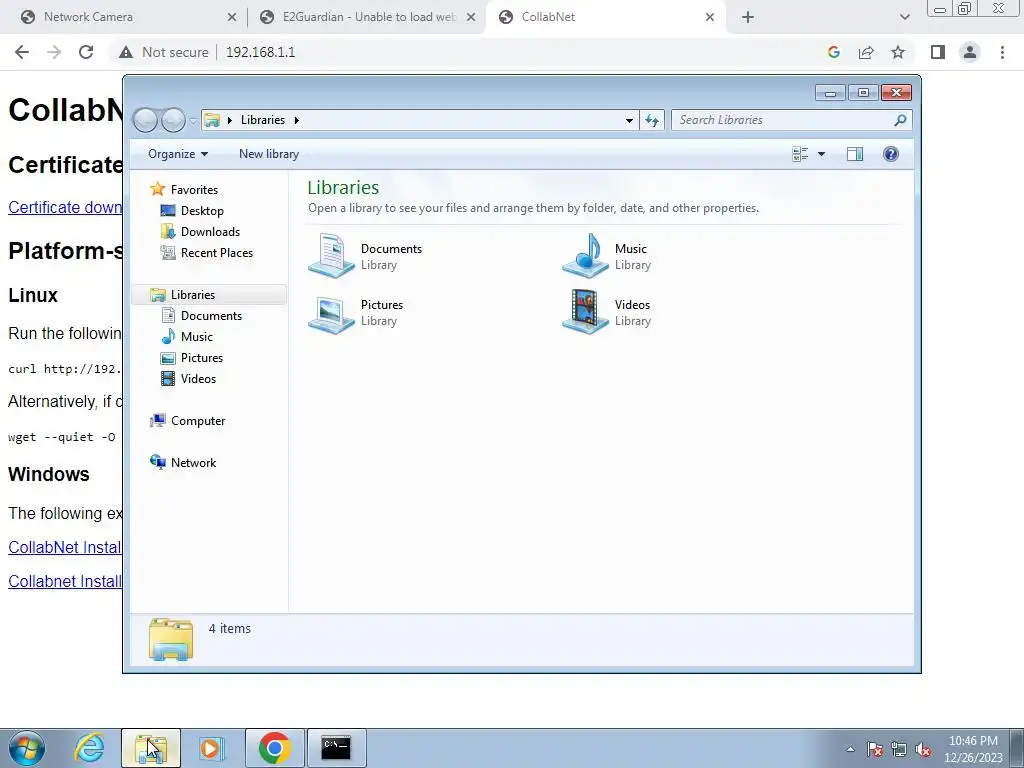This screenshot has width=1024, height=768.
Task: Click the Not secure warning indicator
Action: pyautogui.click(x=163, y=52)
